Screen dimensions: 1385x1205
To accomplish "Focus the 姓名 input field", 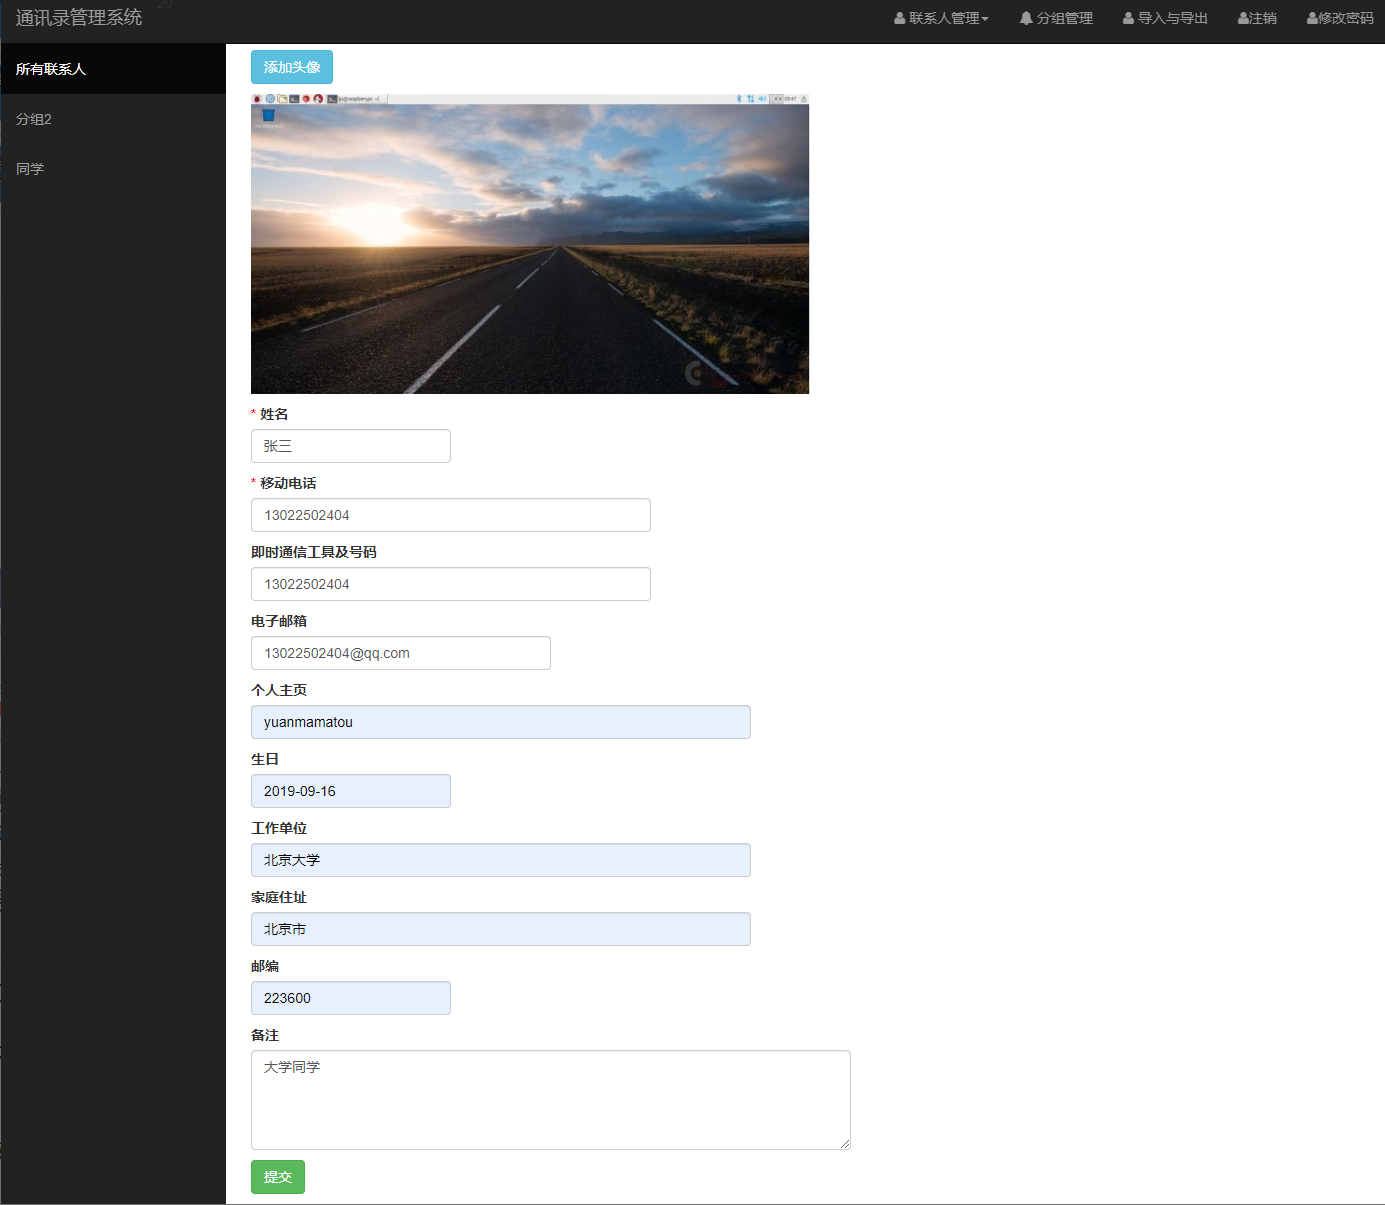I will coord(350,446).
